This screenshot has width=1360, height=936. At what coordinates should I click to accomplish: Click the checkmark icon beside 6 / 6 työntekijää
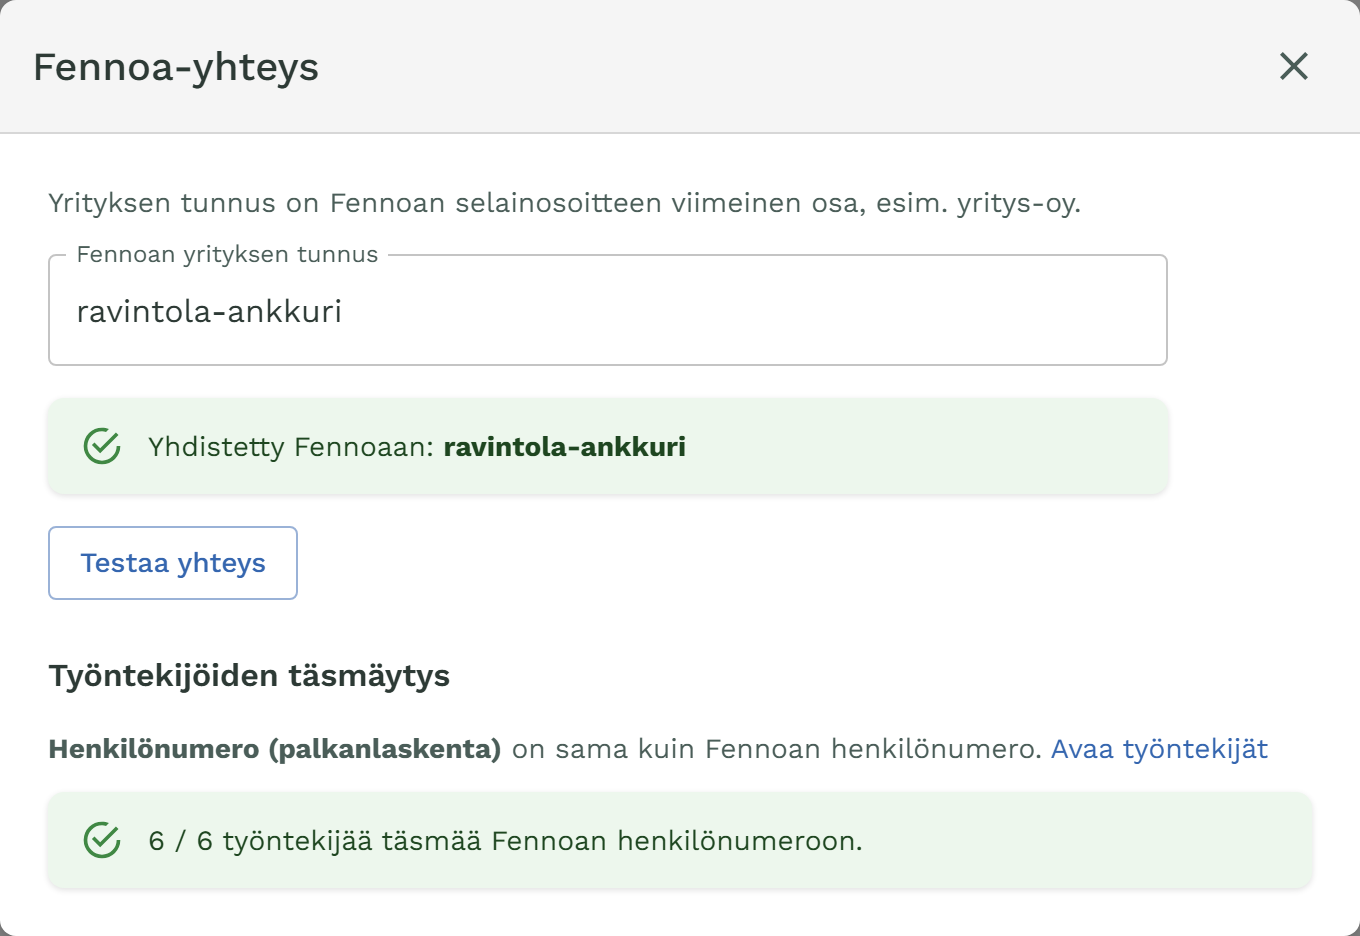[102, 840]
